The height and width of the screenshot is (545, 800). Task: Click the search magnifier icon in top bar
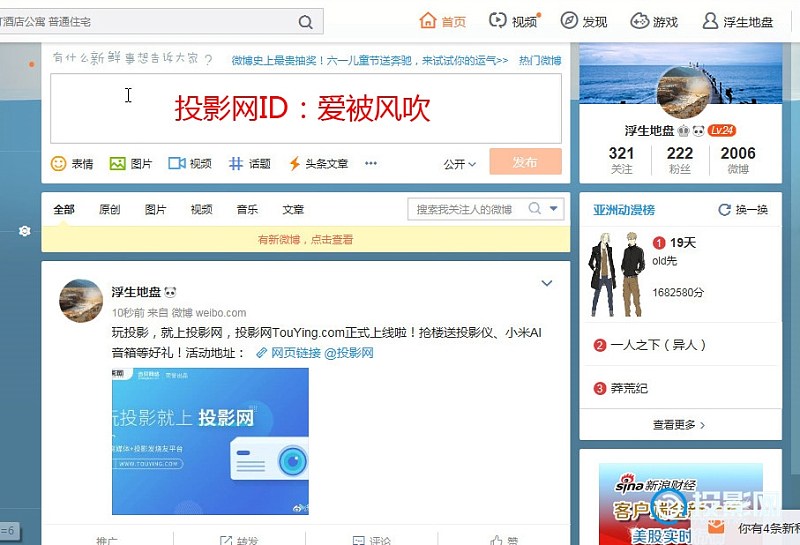305,22
